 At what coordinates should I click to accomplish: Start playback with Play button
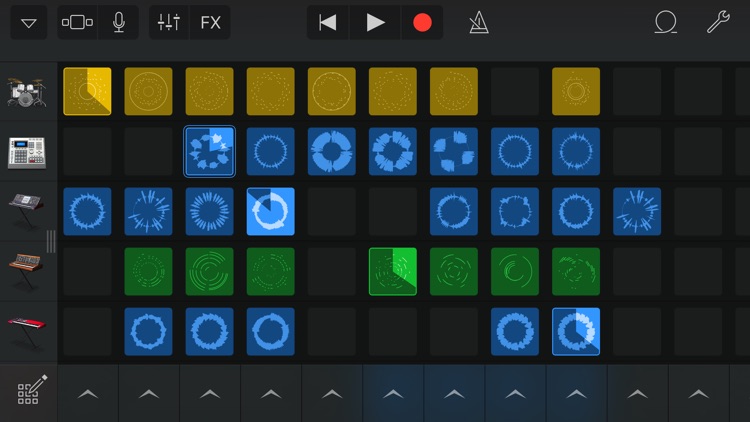click(x=375, y=22)
